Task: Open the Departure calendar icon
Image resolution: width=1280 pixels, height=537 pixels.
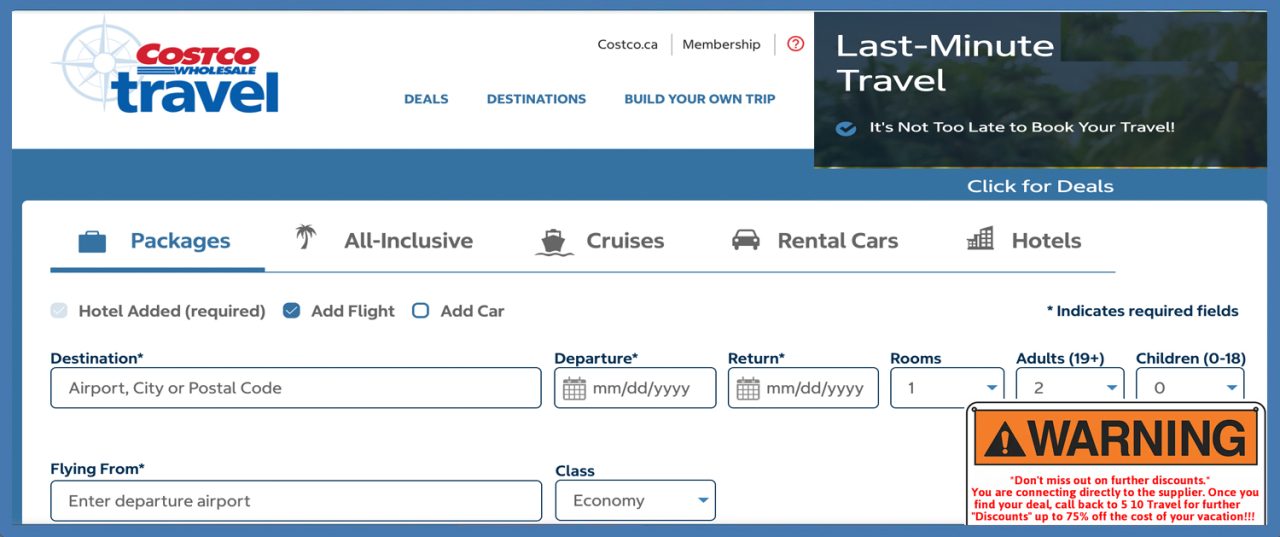Action: [574, 389]
